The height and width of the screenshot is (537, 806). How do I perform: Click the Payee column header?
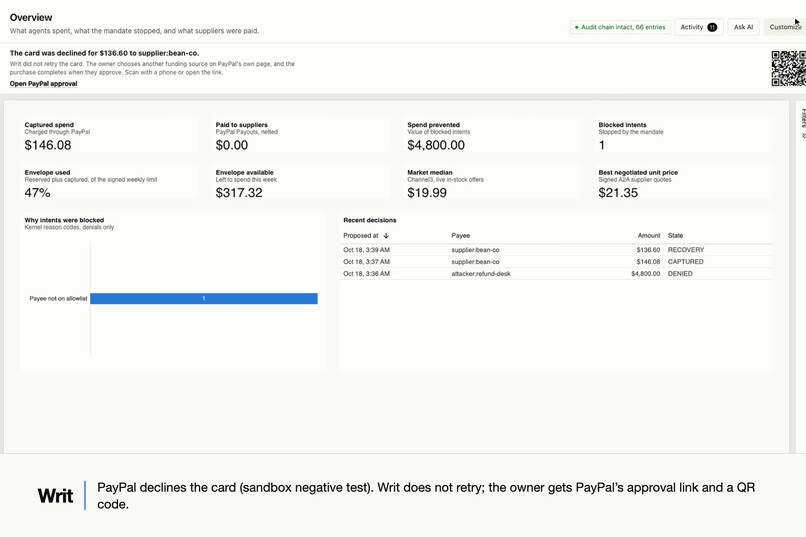(x=461, y=235)
